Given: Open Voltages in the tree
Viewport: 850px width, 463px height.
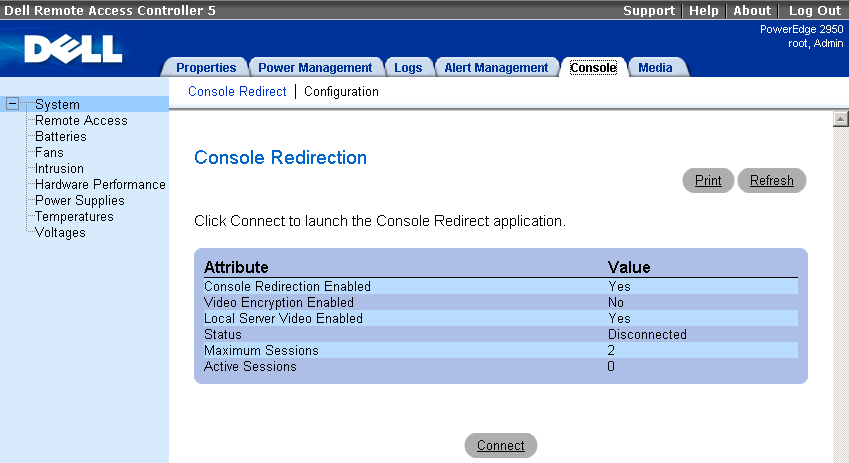Looking at the screenshot, I should [x=60, y=232].
